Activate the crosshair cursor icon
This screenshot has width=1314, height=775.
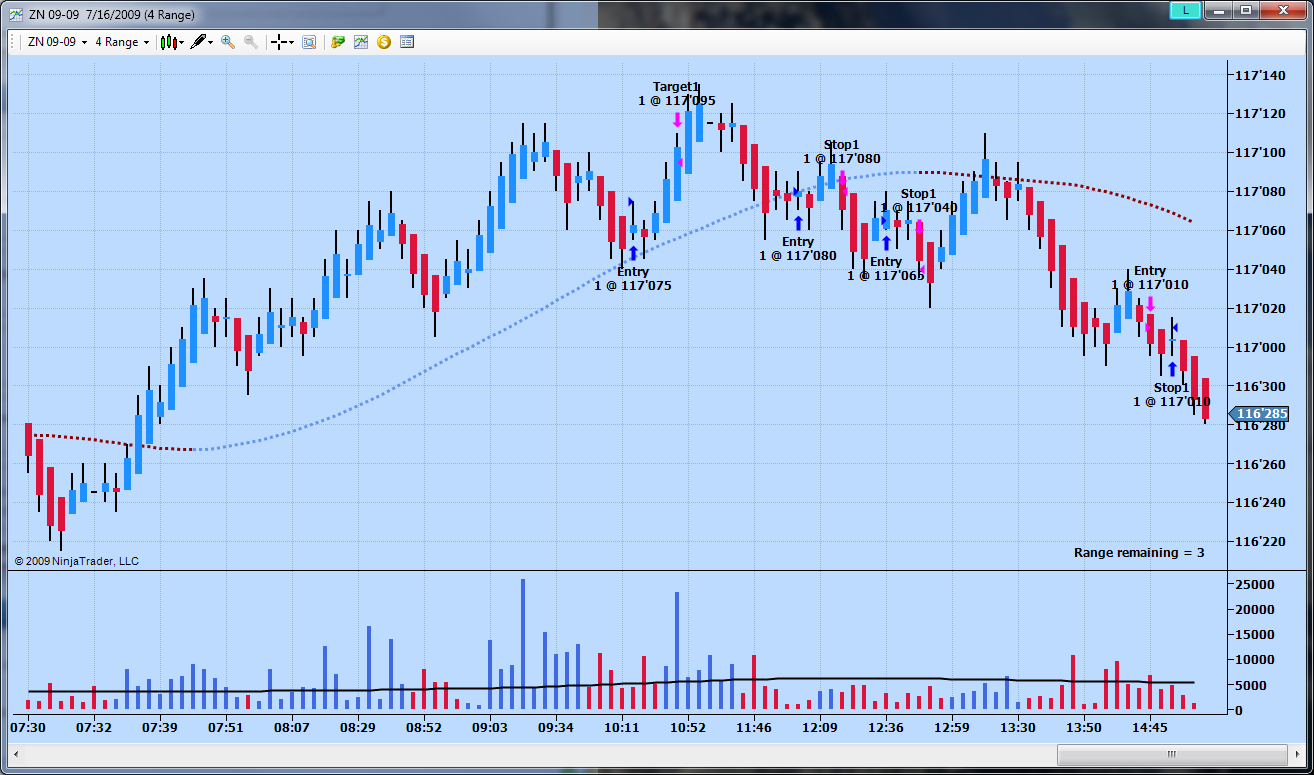(279, 42)
